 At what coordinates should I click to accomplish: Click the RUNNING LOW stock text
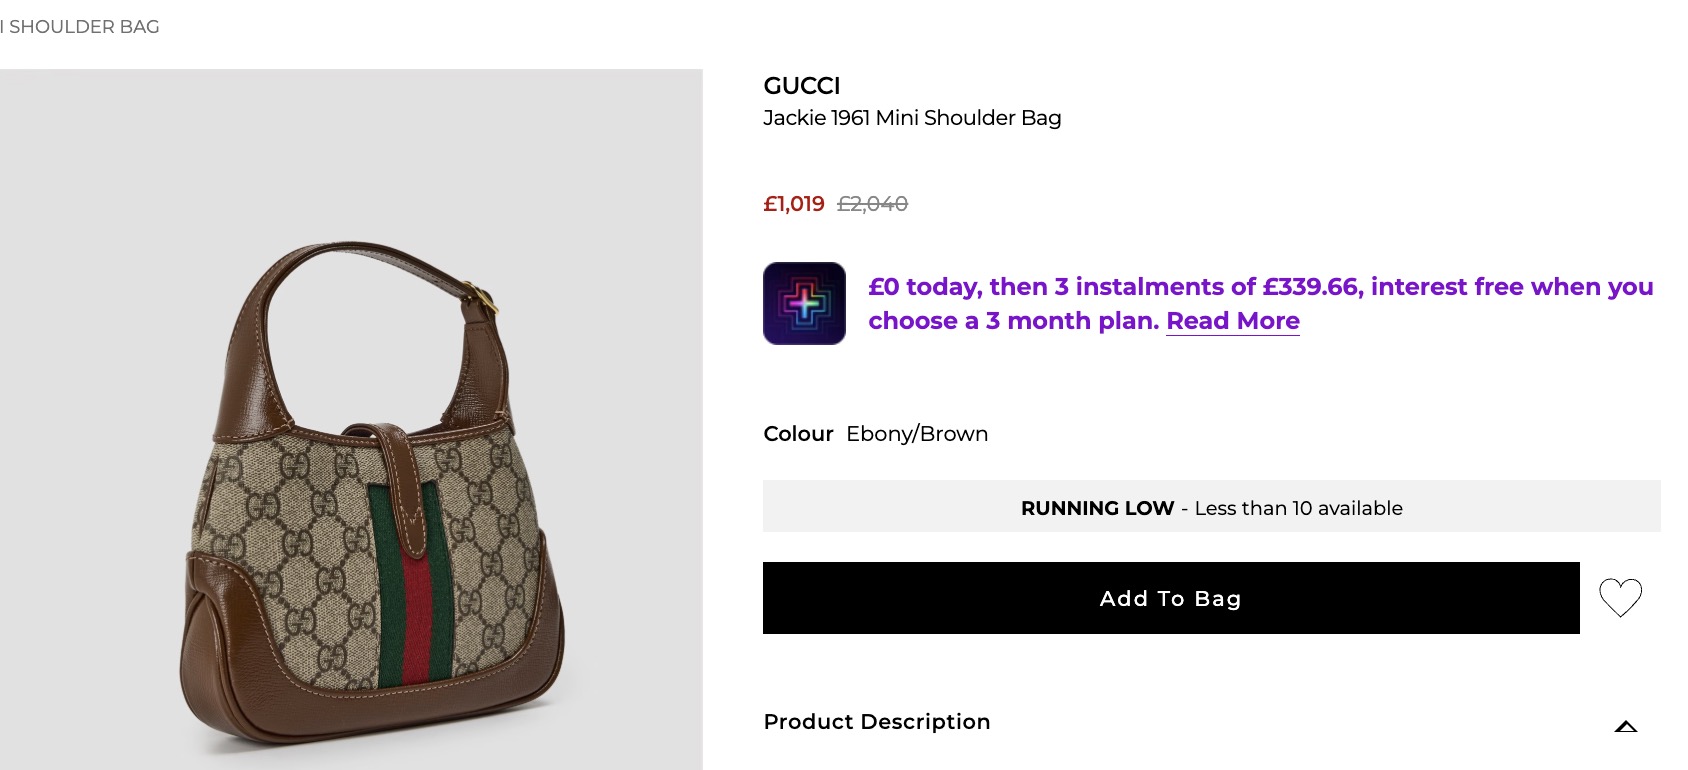pyautogui.click(x=1097, y=508)
